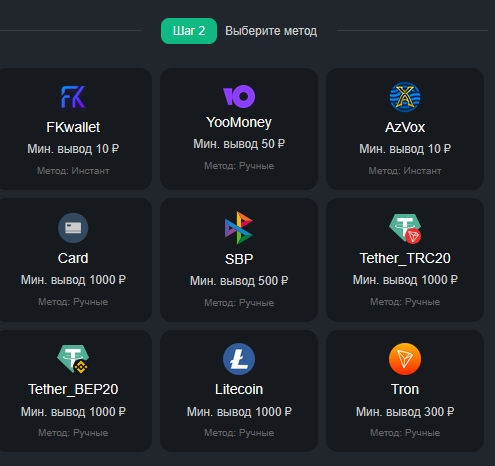Viewport: 495px width, 466px height.
Task: Select the Tether_BEP20 method title
Action: click(x=73, y=389)
